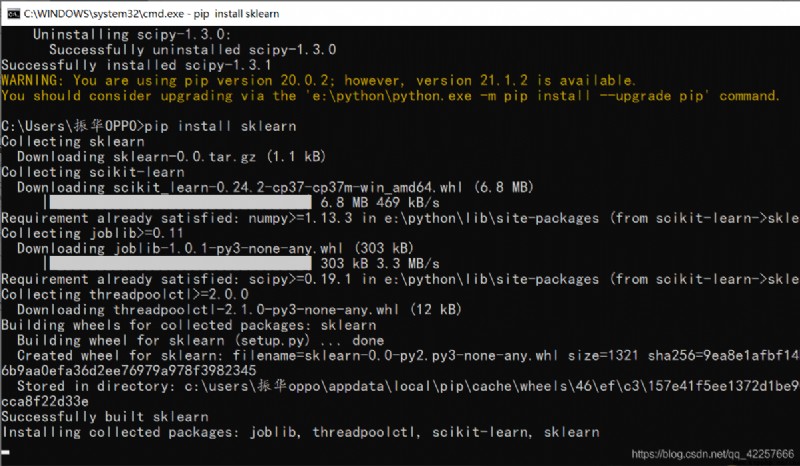Click 'Building wheel for sklearn (setup.py) ... done'
Screen dimensions: 800x466
(x=201, y=340)
